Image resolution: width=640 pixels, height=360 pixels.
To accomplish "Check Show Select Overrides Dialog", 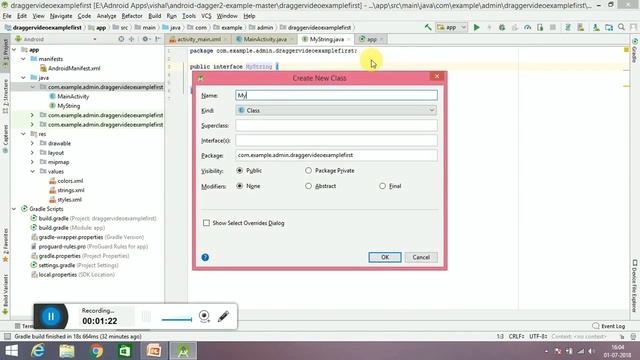I will point(207,223).
